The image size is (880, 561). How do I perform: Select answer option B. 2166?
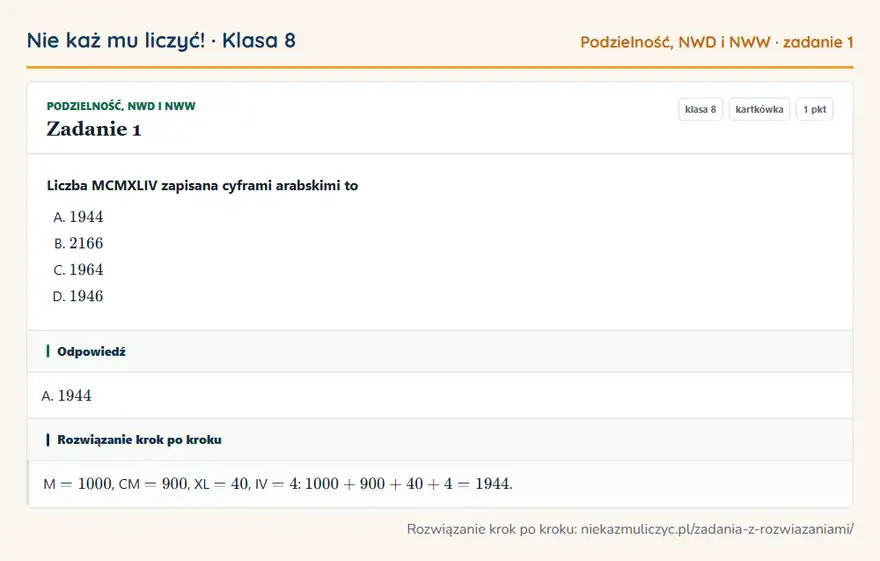[x=78, y=243]
